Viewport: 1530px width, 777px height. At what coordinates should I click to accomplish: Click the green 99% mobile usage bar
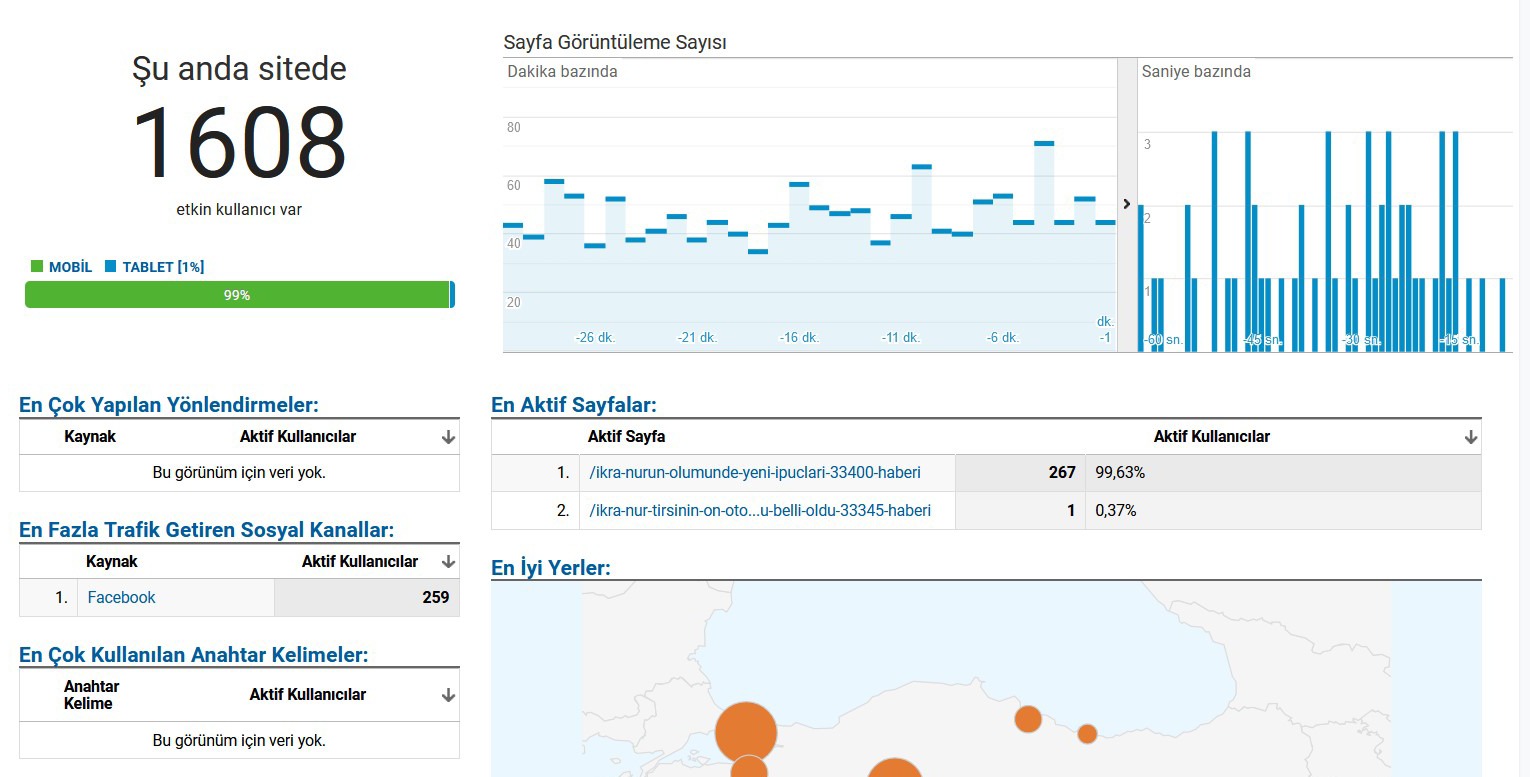click(x=237, y=295)
